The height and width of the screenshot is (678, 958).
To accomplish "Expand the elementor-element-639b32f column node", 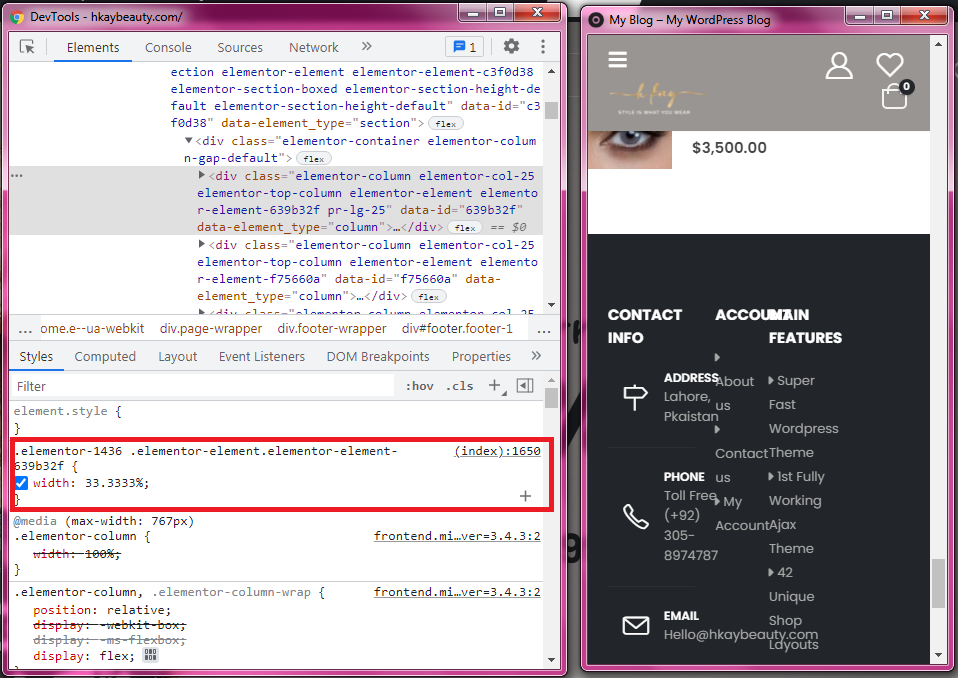I will [202, 175].
